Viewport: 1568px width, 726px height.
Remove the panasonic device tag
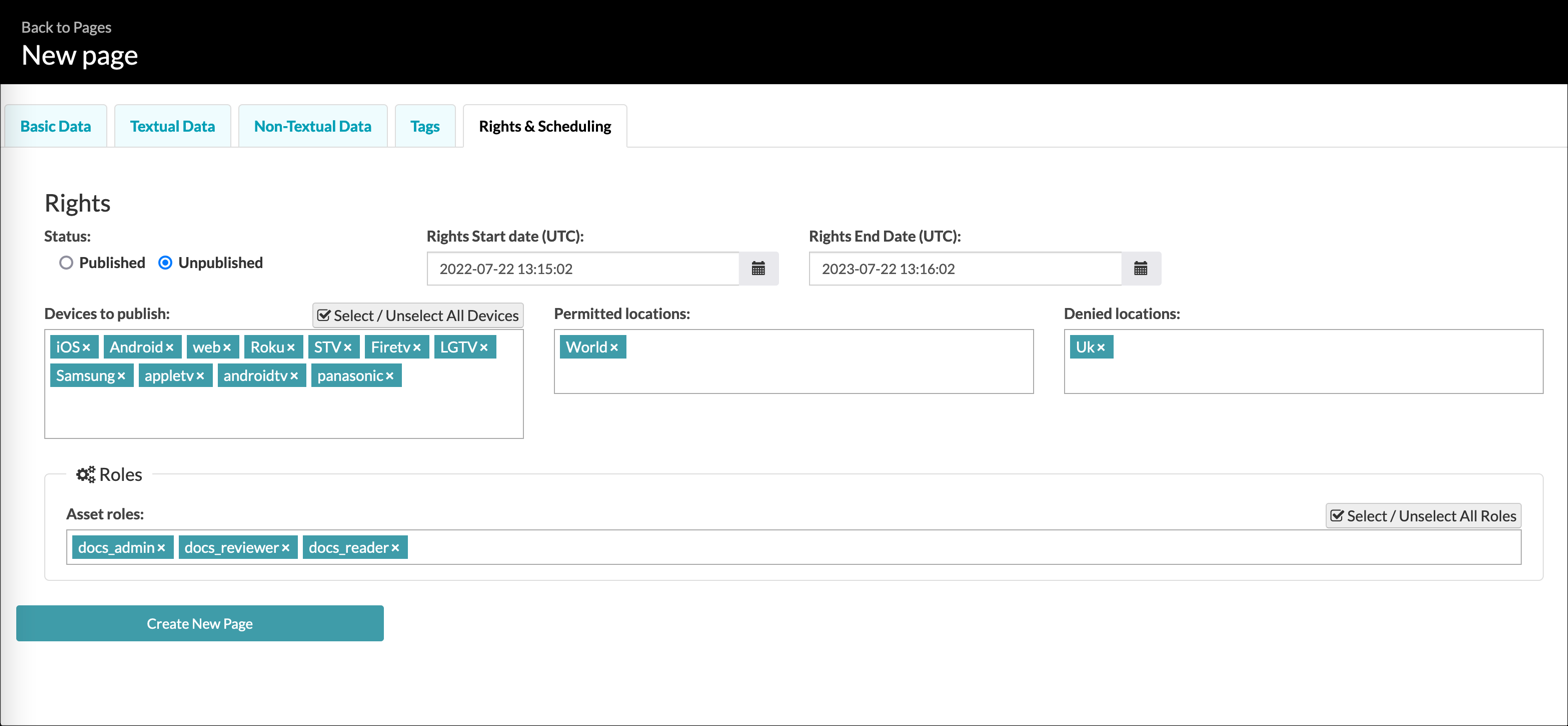tap(390, 376)
